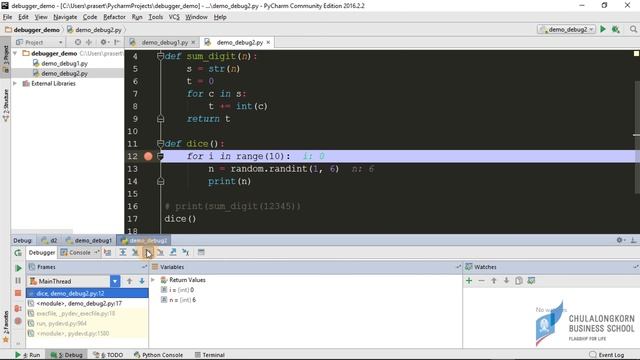Viewport: 640px width, 360px height.
Task: Stop the debug session red square
Action: (18, 293)
